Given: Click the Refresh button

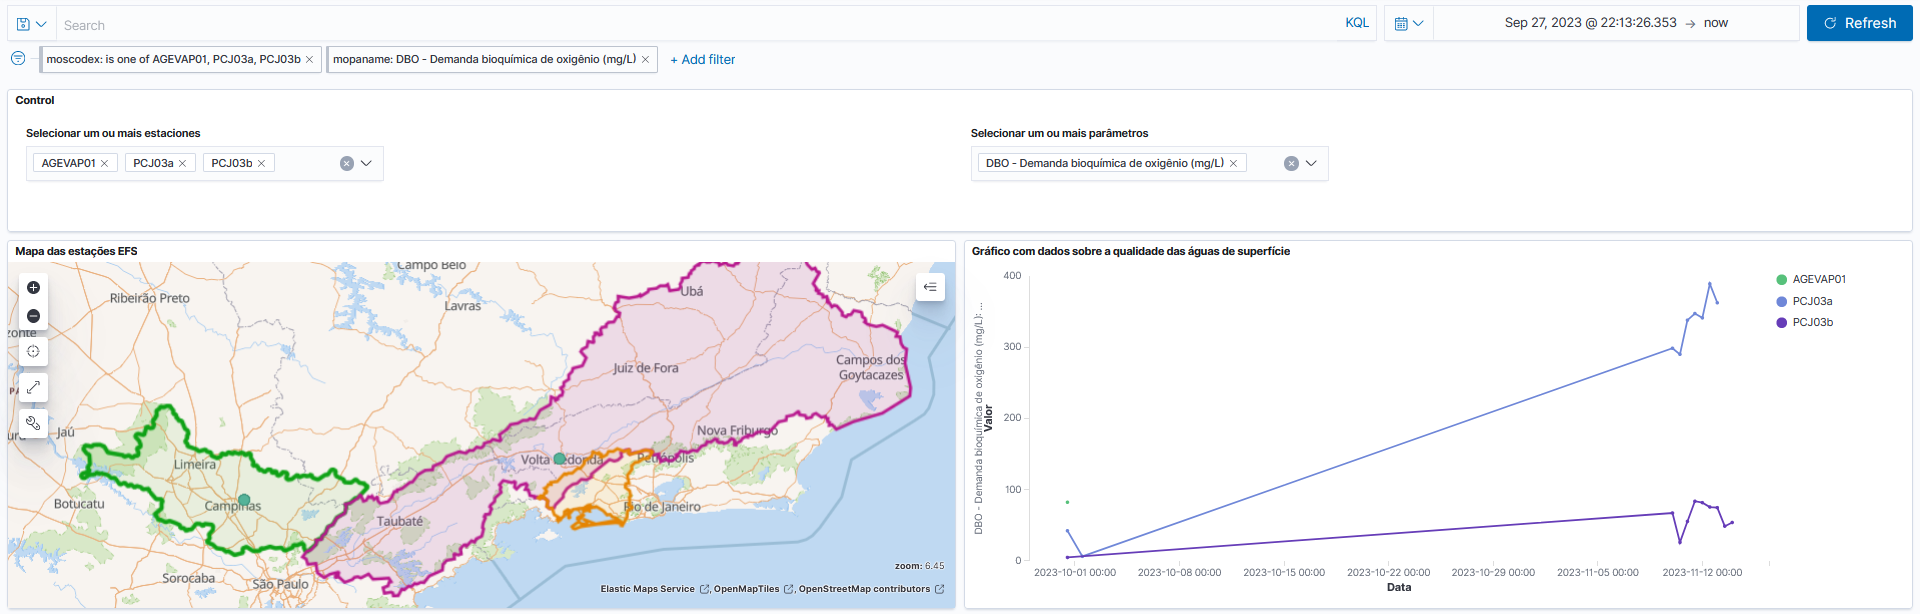Looking at the screenshot, I should click(1859, 23).
